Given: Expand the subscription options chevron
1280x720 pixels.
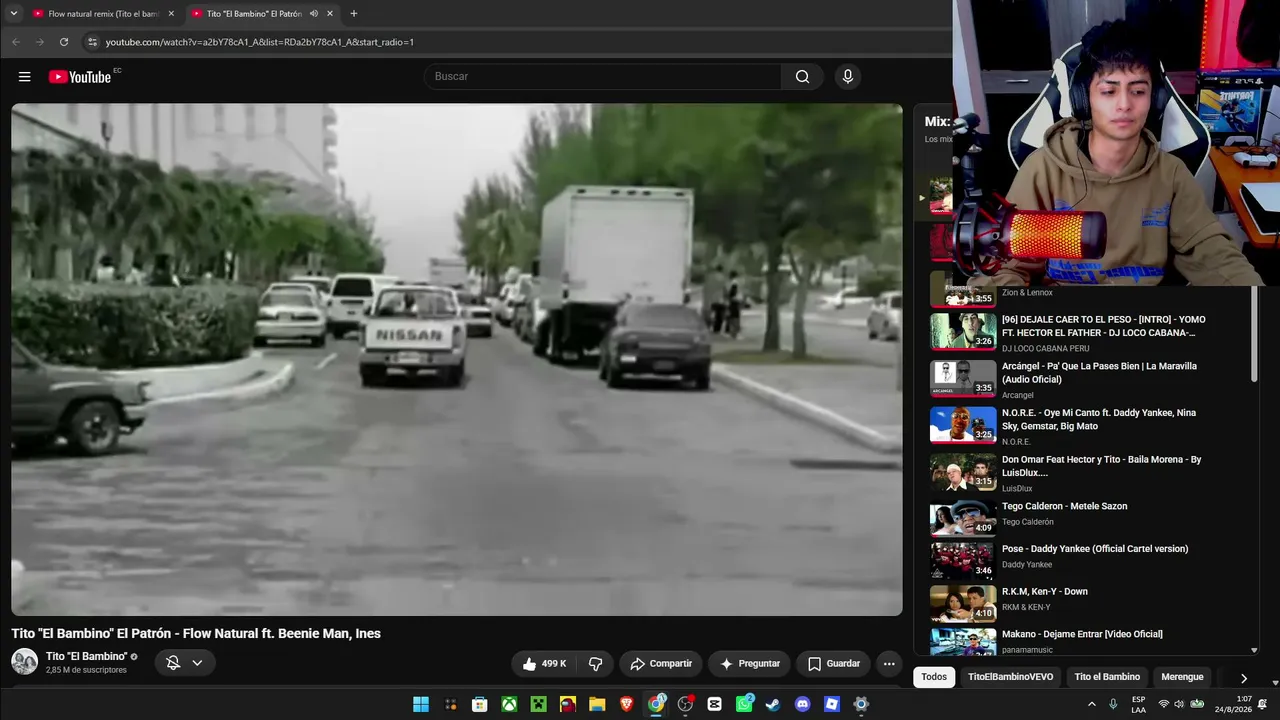Looking at the screenshot, I should (197, 662).
